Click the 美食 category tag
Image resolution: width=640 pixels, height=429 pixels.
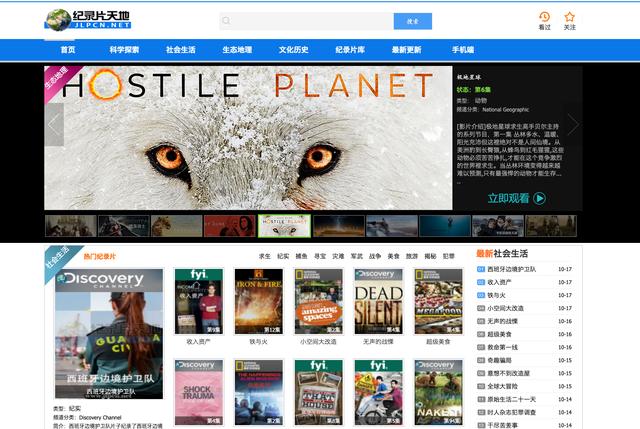(393, 256)
